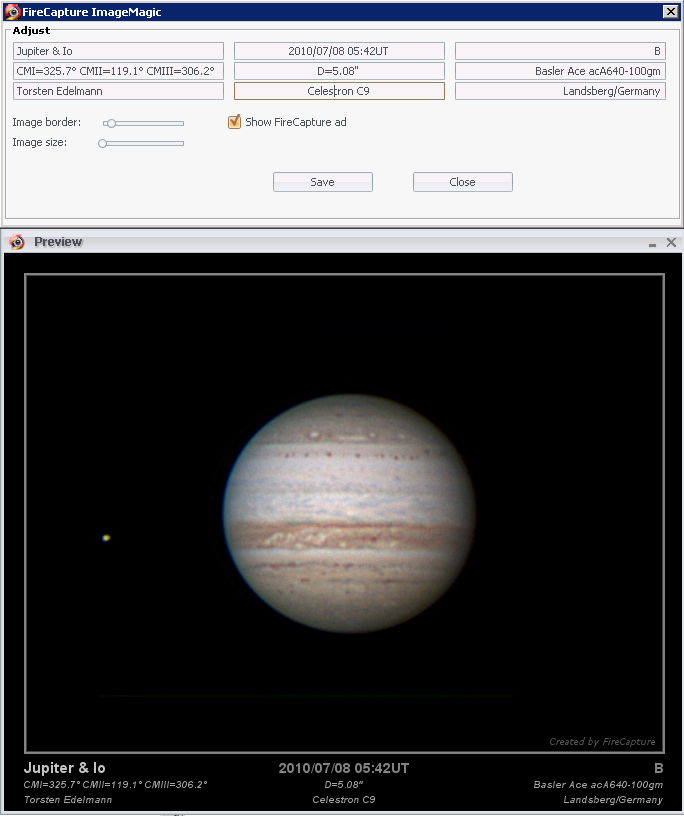Edit the Jupiter & Io title field
This screenshot has height=816, width=684.
click(x=118, y=51)
